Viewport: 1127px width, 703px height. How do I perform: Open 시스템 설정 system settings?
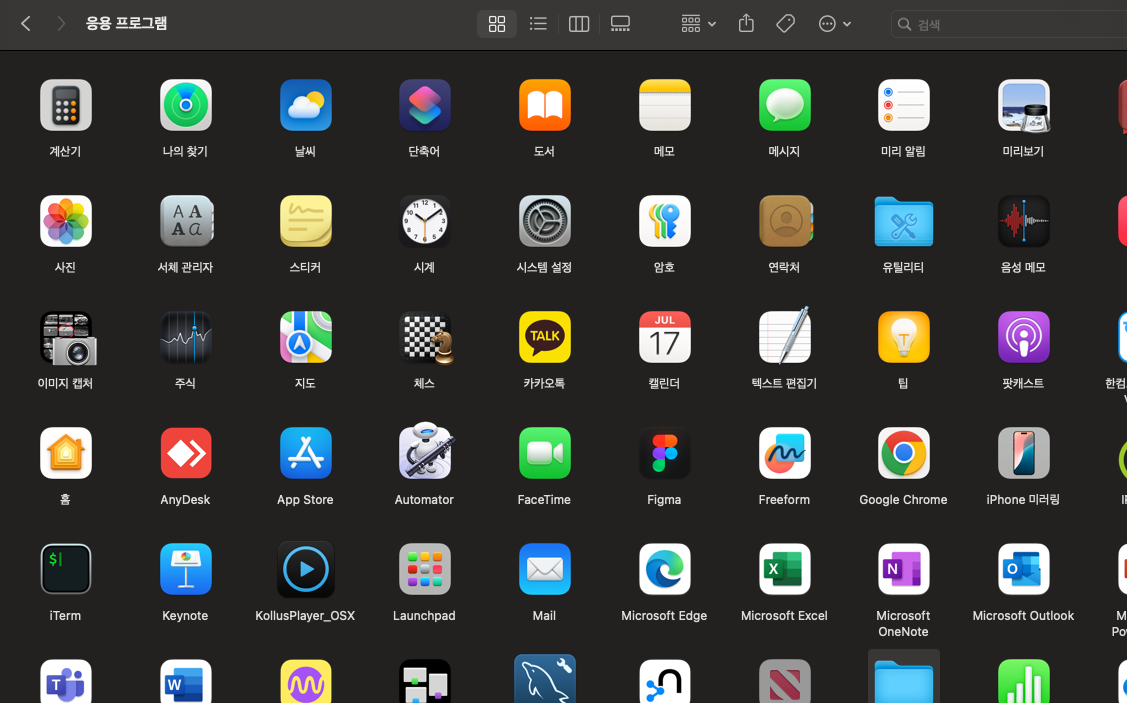click(545, 221)
